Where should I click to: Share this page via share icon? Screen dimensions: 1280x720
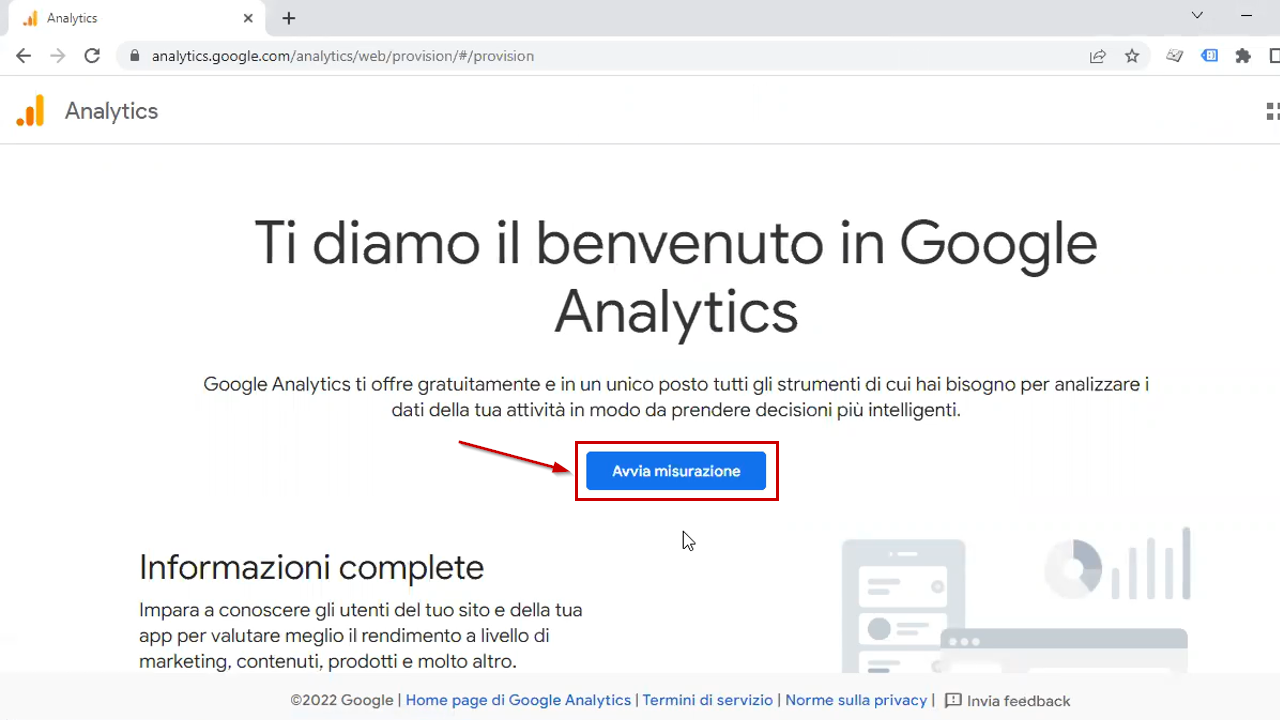coord(1098,56)
